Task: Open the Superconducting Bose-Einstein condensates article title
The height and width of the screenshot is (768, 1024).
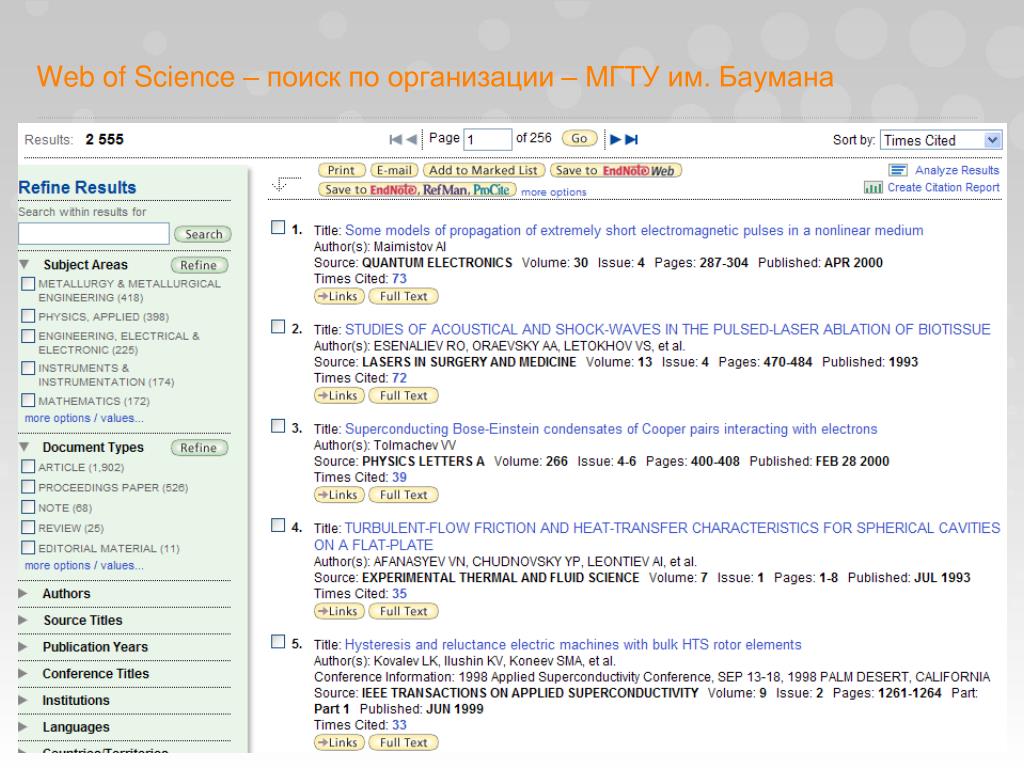Action: coord(610,429)
